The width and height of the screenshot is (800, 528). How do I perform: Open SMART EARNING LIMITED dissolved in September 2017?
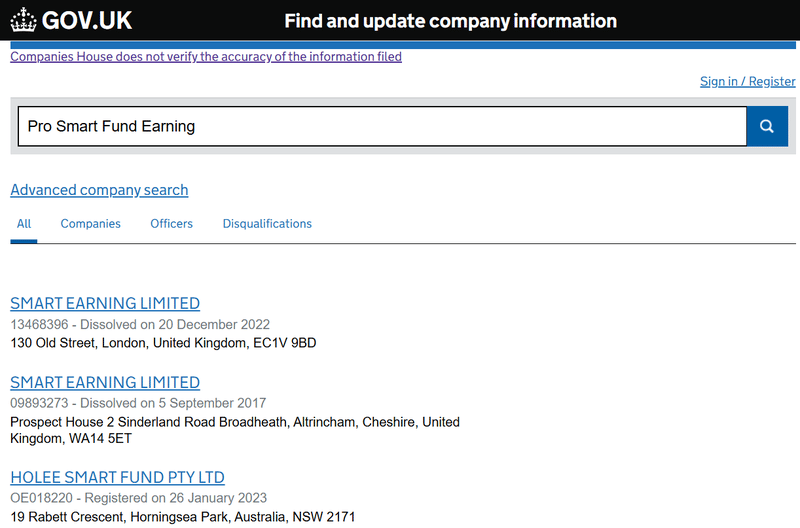click(105, 382)
